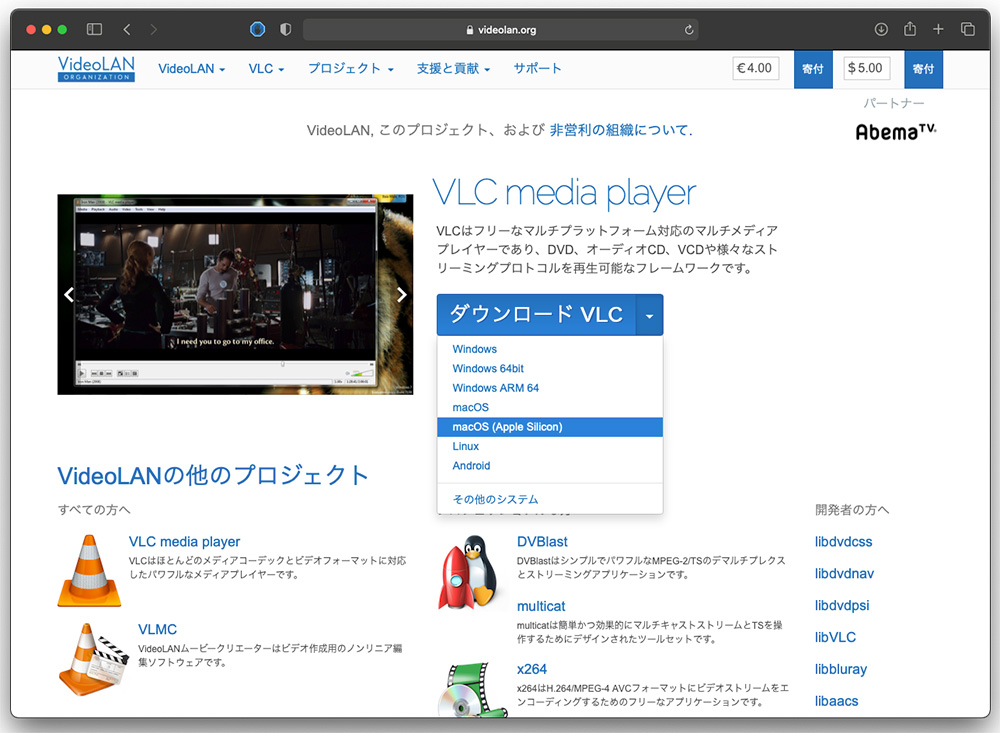The width and height of the screenshot is (1000, 733).
Task: Open the libdvdnav developer link
Action: coord(844,574)
